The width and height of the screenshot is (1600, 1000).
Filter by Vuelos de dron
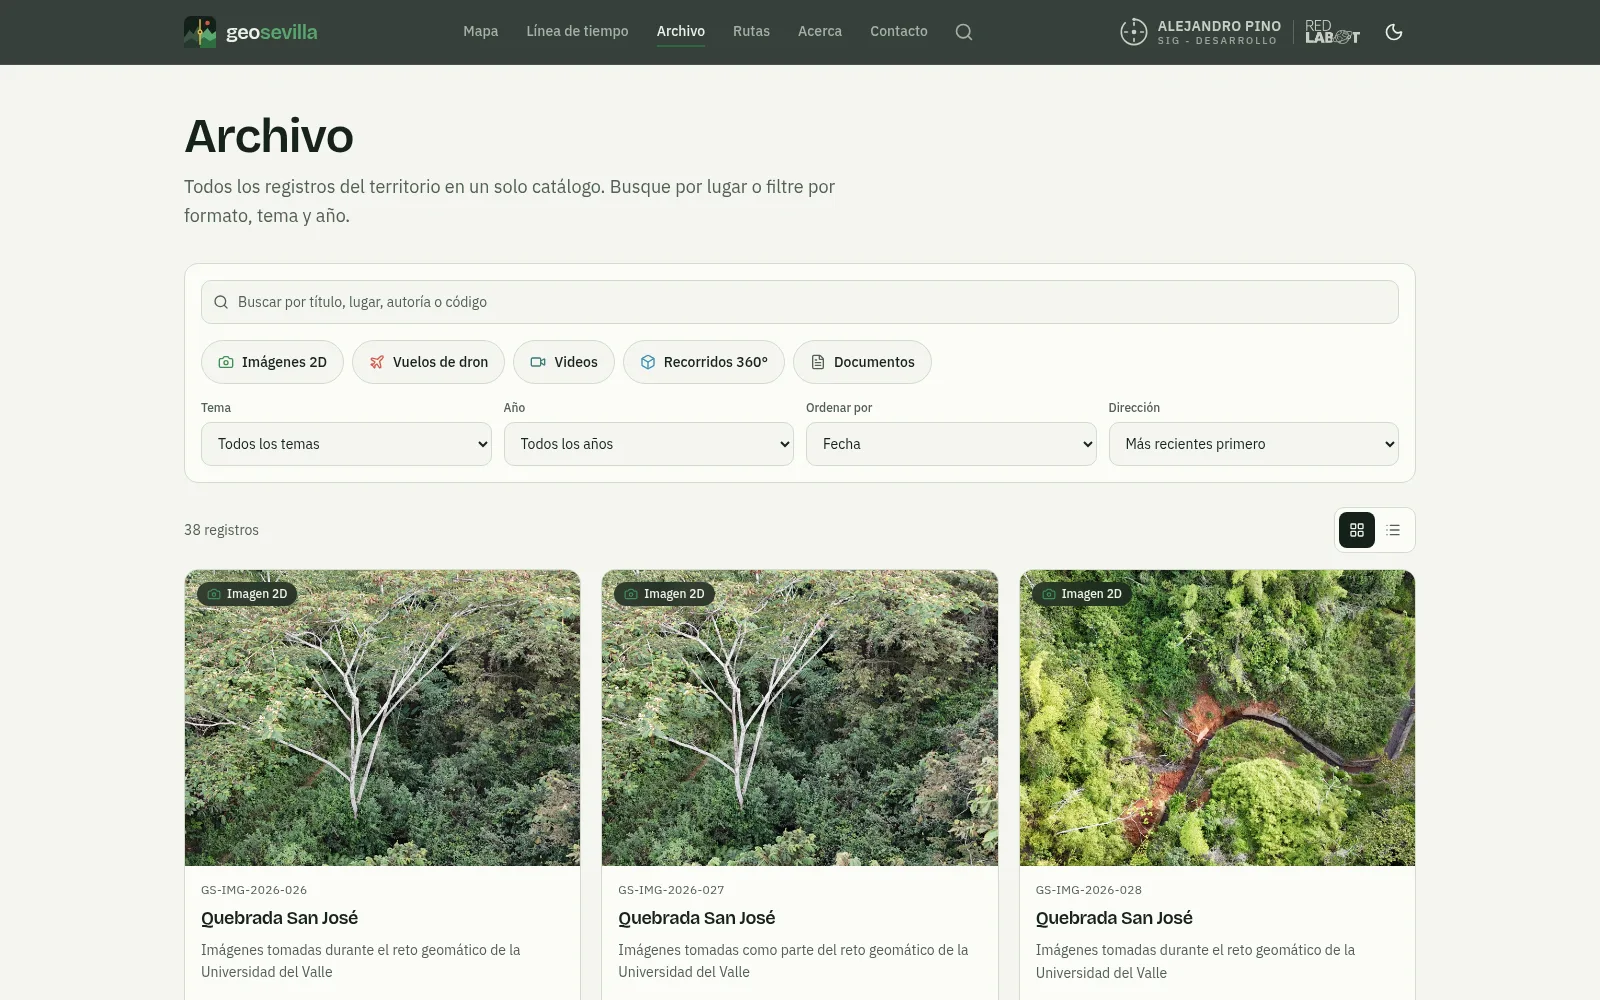pos(428,362)
